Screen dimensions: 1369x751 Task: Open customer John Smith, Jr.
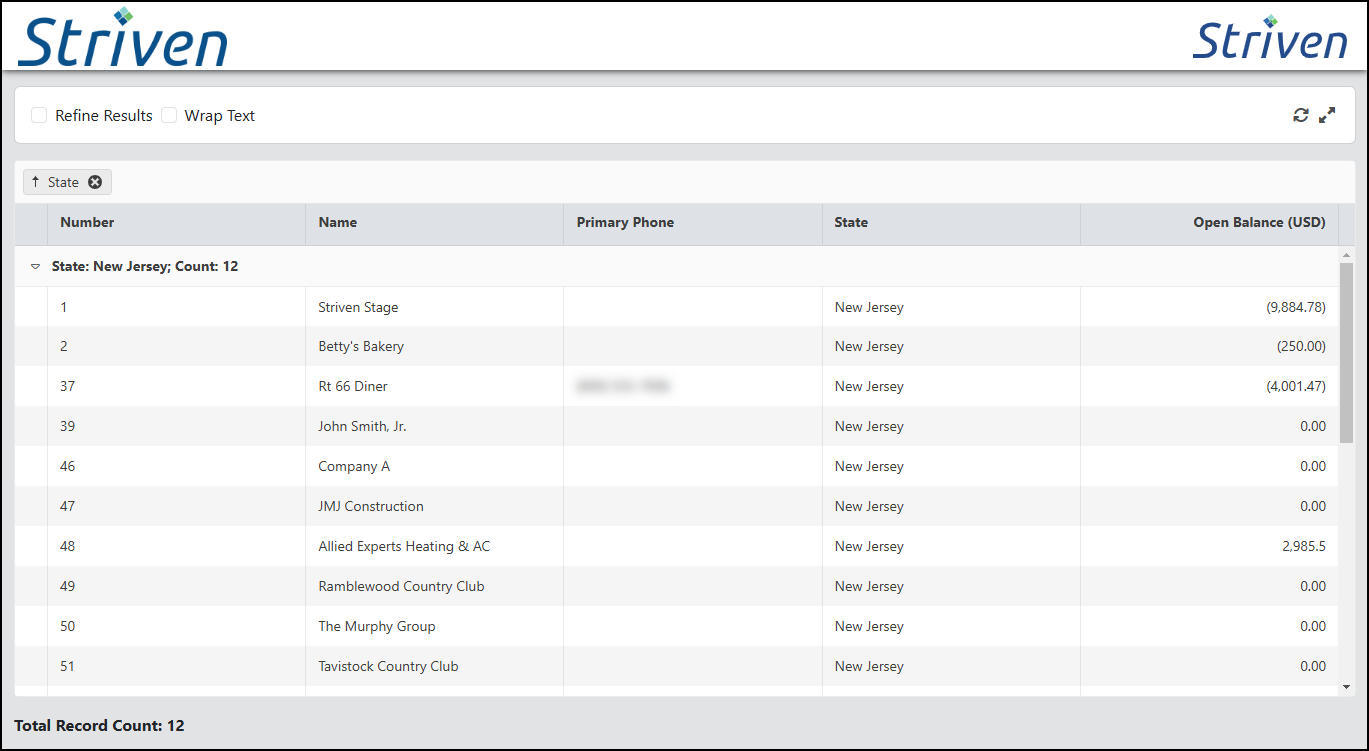362,426
